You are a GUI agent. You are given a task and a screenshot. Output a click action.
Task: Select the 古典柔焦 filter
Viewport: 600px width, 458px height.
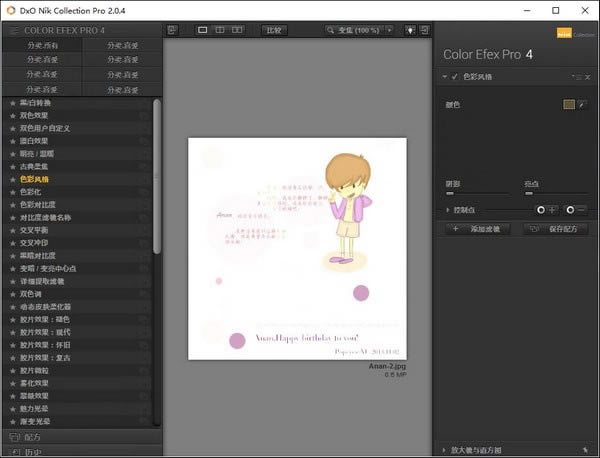pyautogui.click(x=77, y=166)
